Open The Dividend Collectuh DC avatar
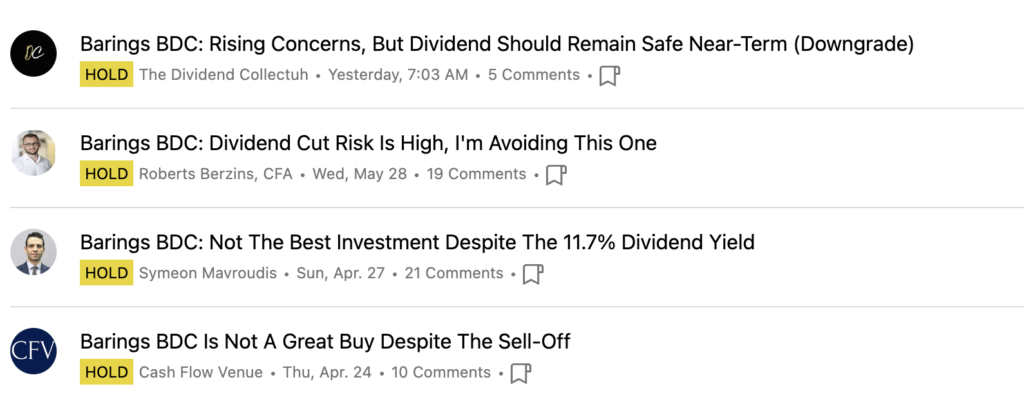1024x402 pixels. pos(33,54)
